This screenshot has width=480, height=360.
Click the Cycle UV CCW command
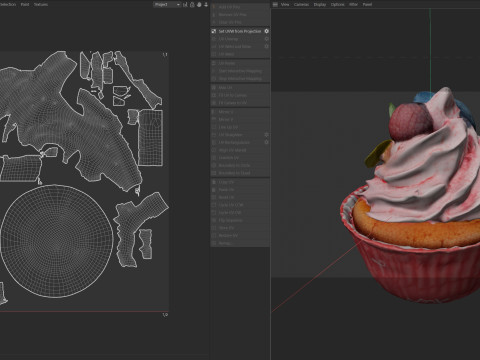pos(240,205)
